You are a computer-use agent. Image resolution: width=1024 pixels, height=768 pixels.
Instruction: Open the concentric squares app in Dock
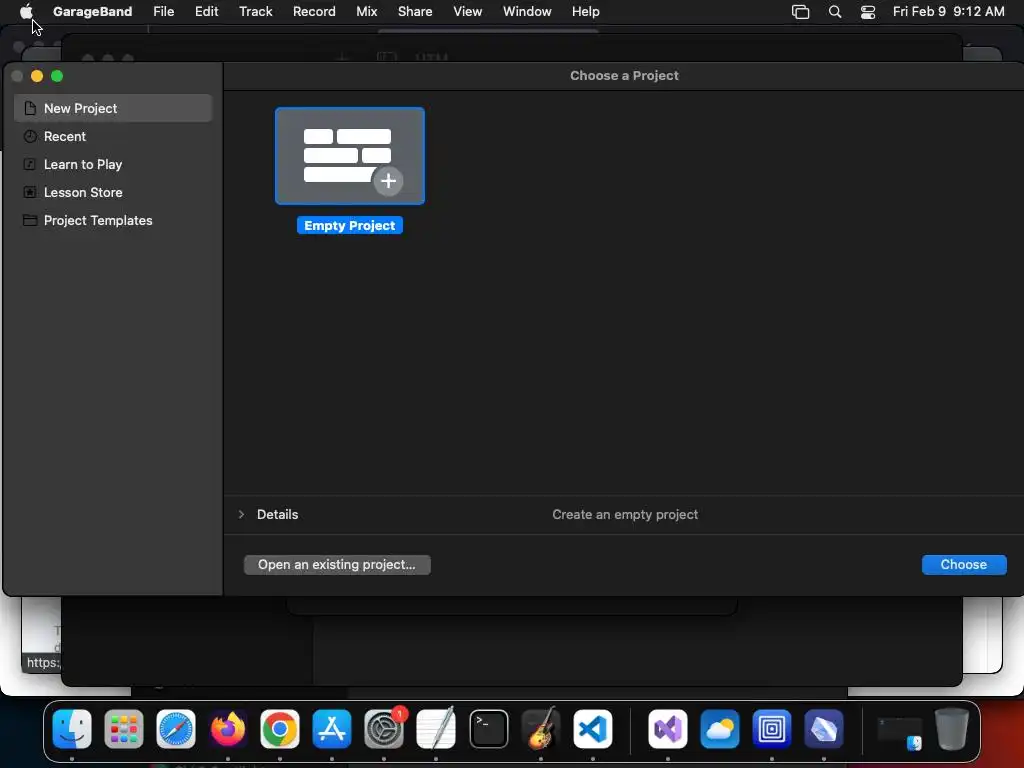click(x=771, y=729)
